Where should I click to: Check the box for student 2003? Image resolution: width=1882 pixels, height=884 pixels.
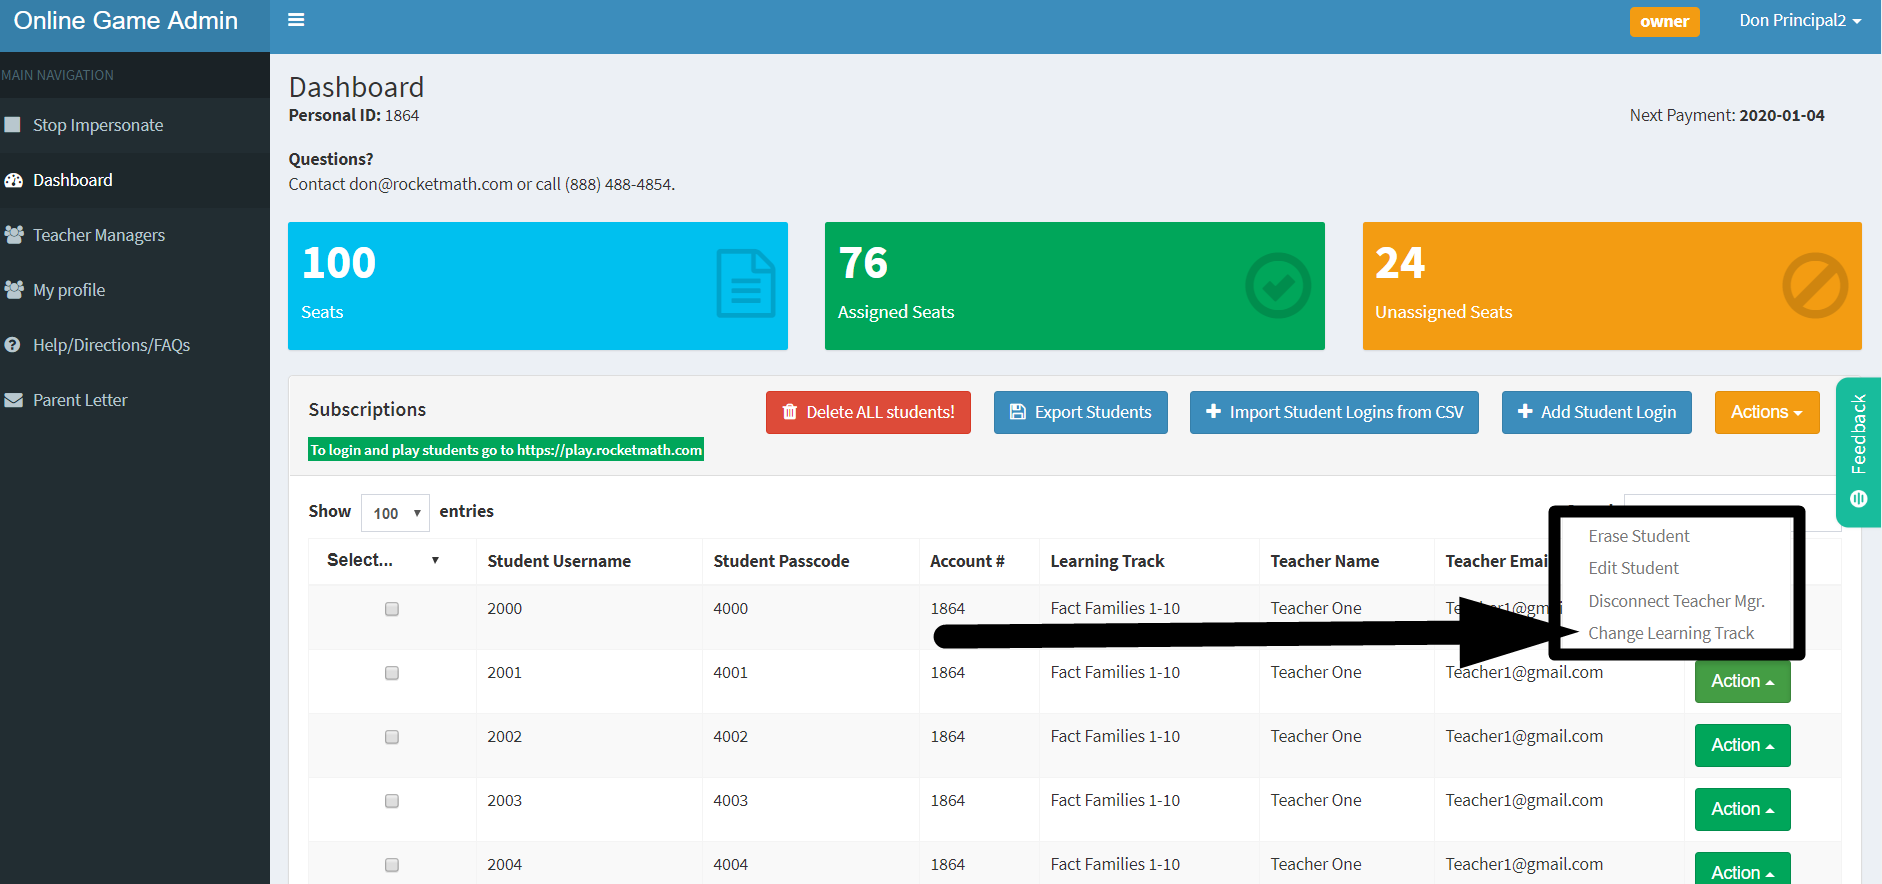click(392, 801)
